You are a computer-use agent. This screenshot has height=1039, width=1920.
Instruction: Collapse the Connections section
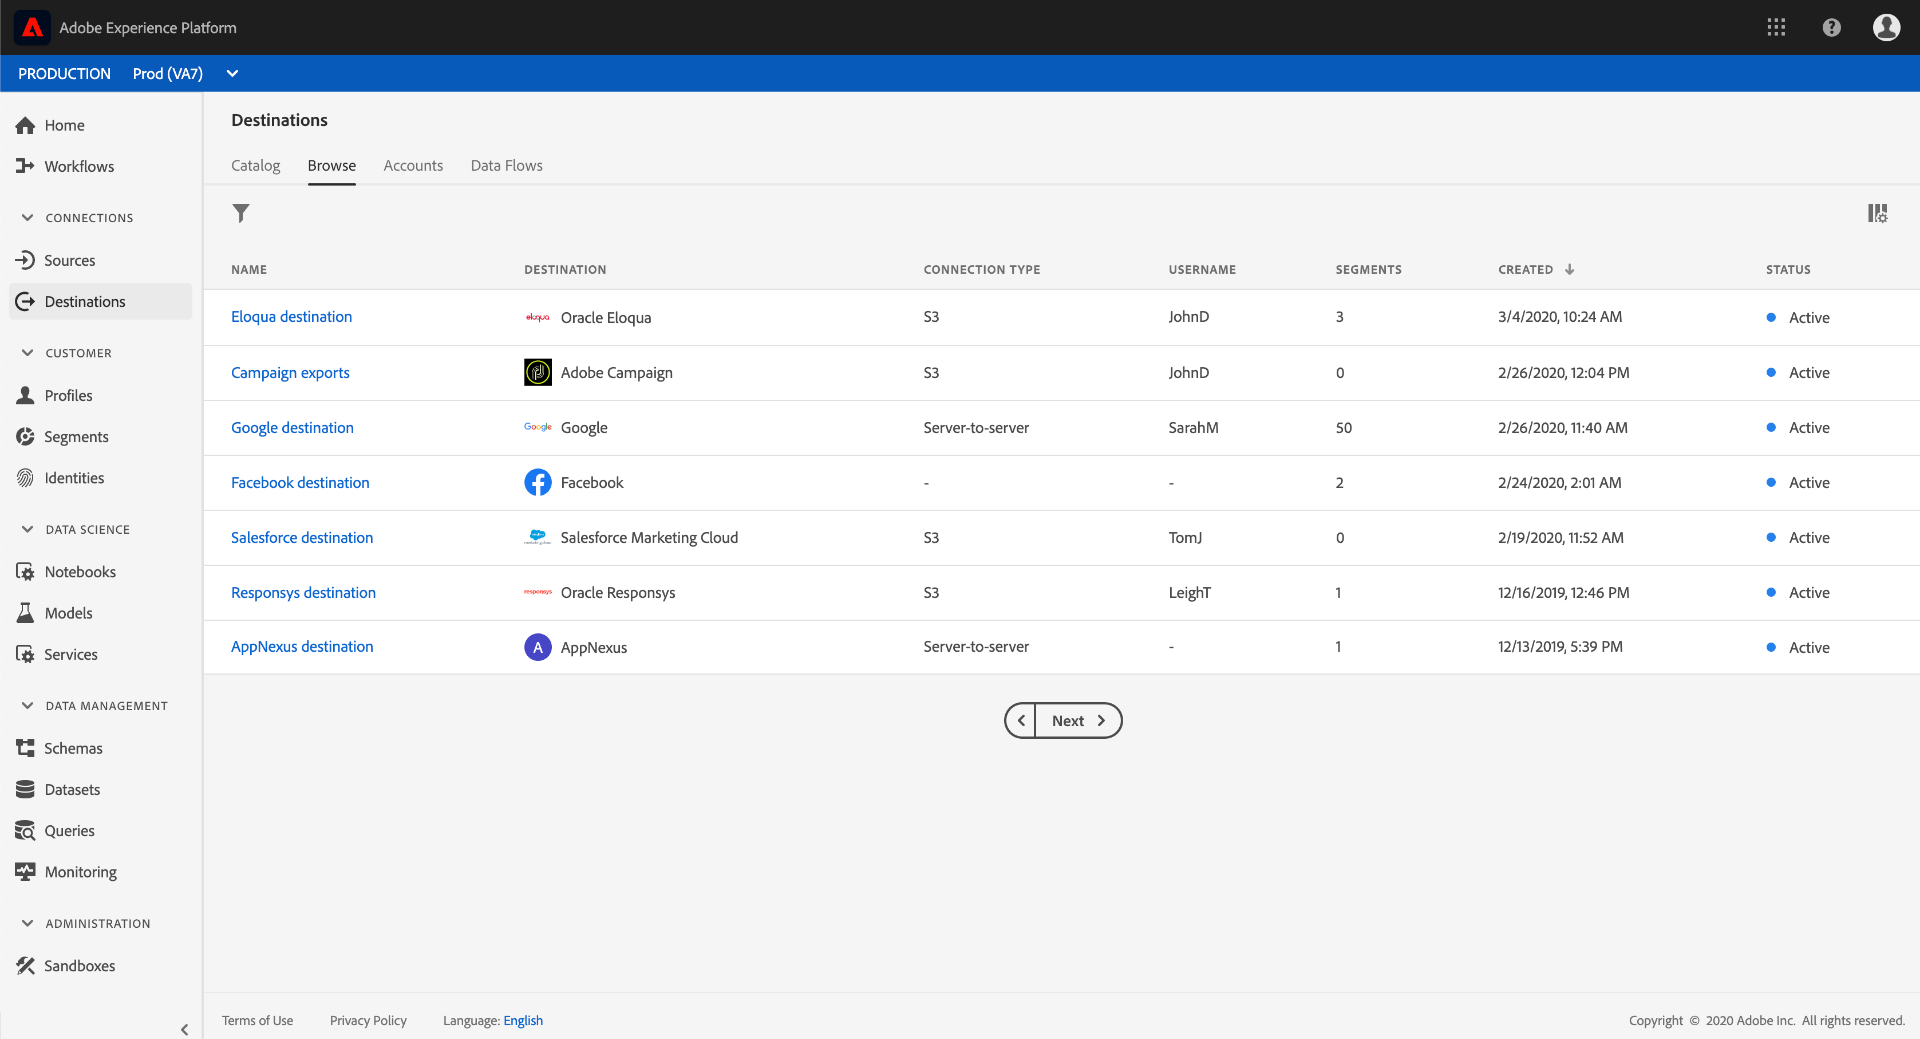pos(27,217)
